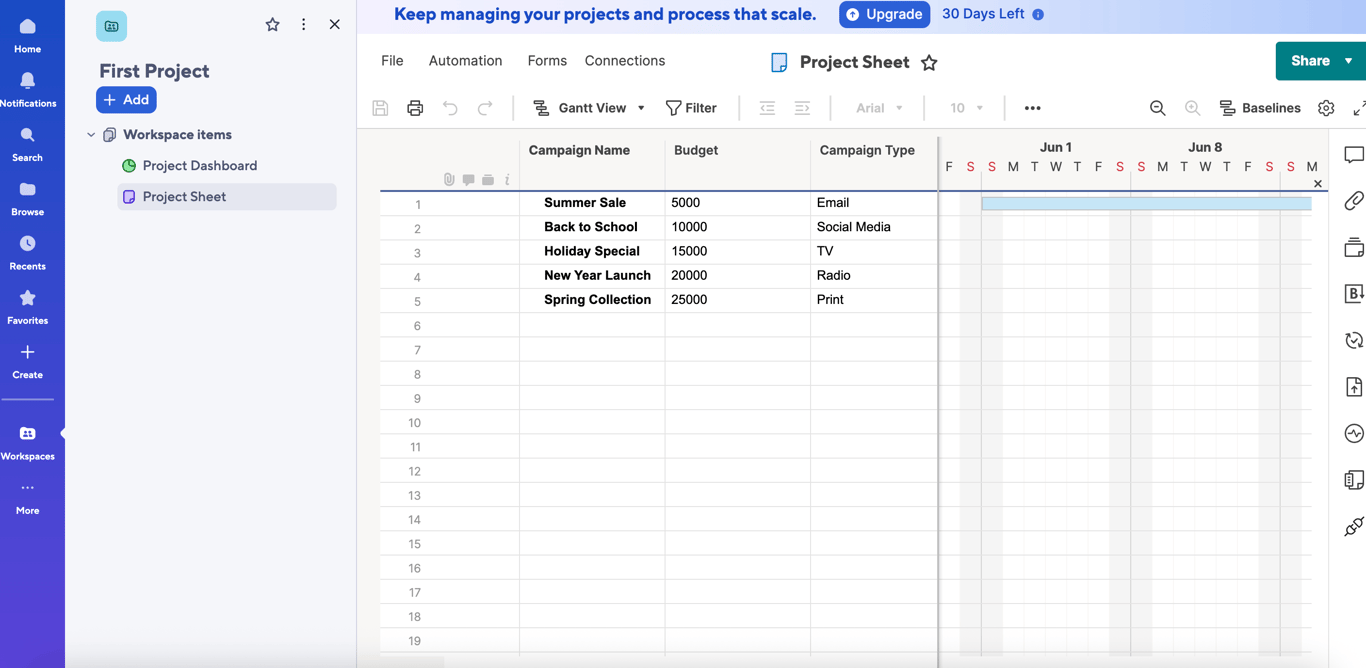Open the connectors plug icon

pyautogui.click(x=1354, y=526)
